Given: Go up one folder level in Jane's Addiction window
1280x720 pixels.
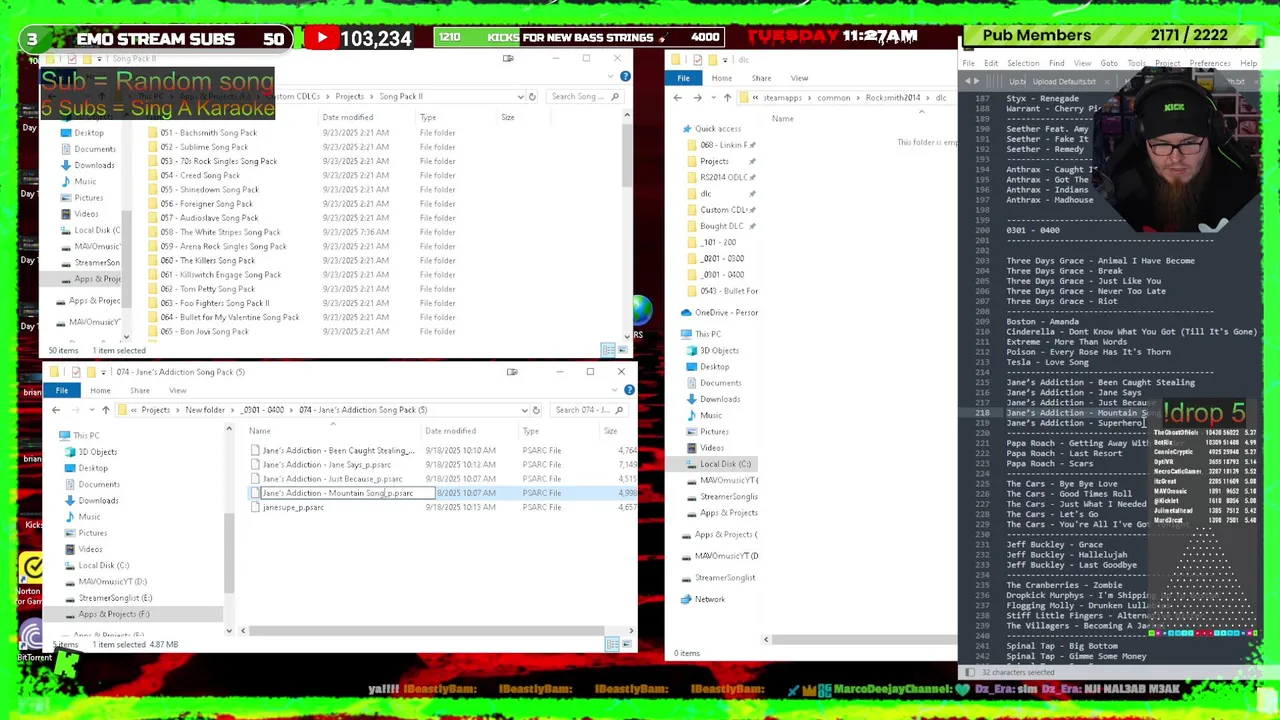Looking at the screenshot, I should (x=105, y=410).
